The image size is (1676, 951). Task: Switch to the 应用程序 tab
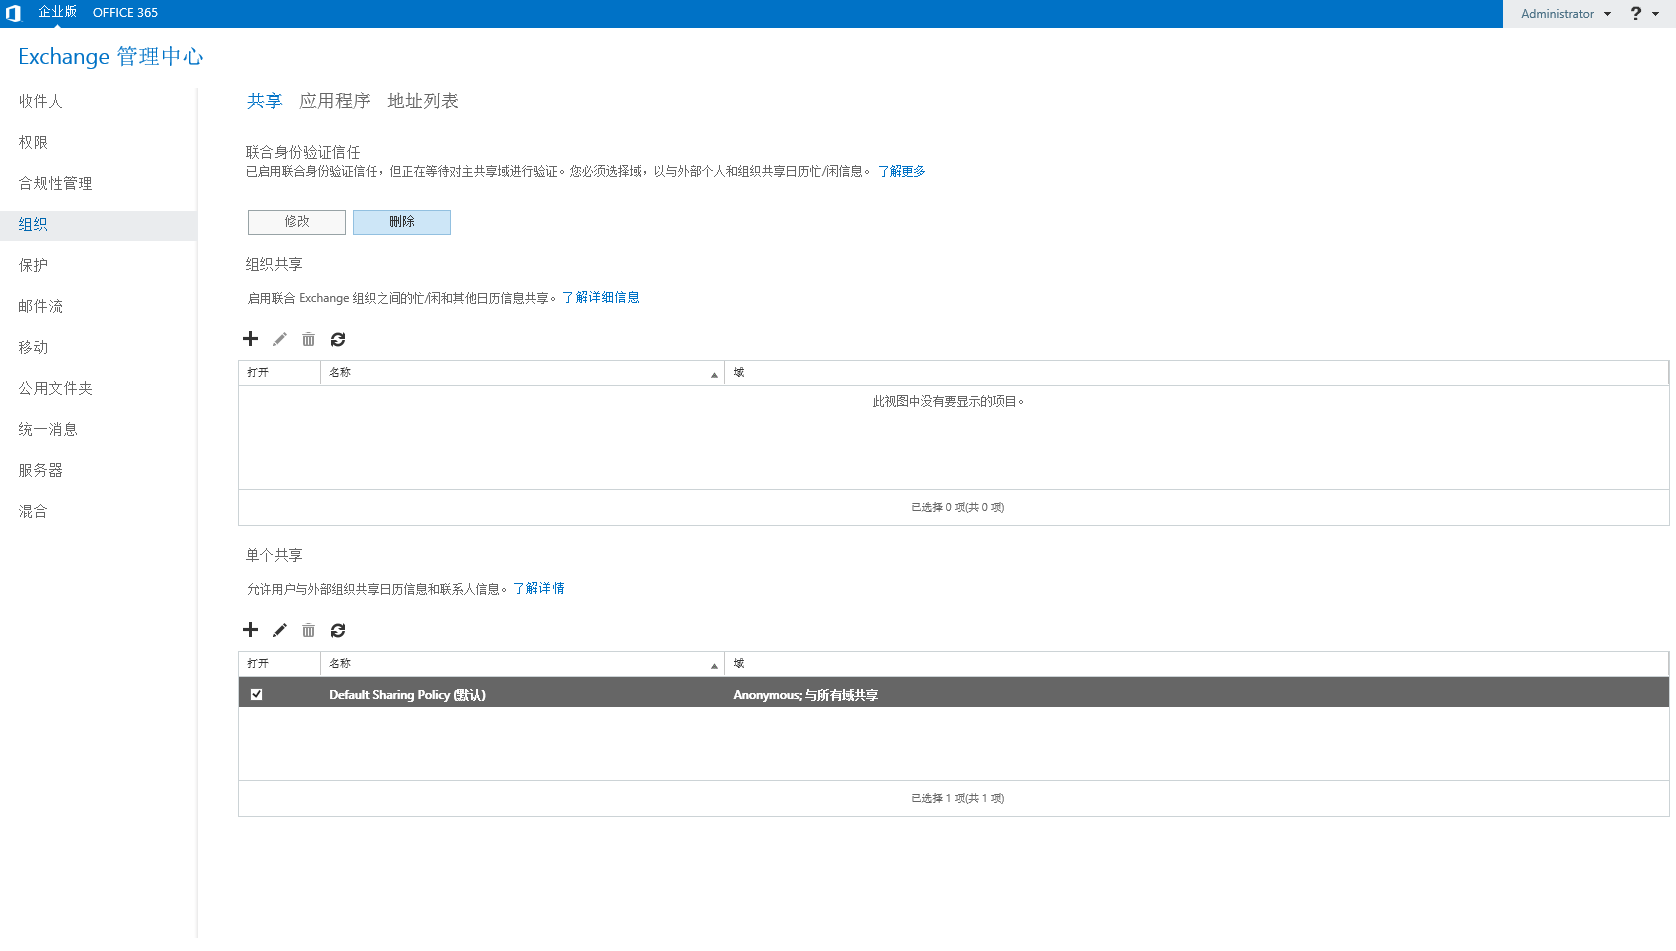tap(335, 101)
